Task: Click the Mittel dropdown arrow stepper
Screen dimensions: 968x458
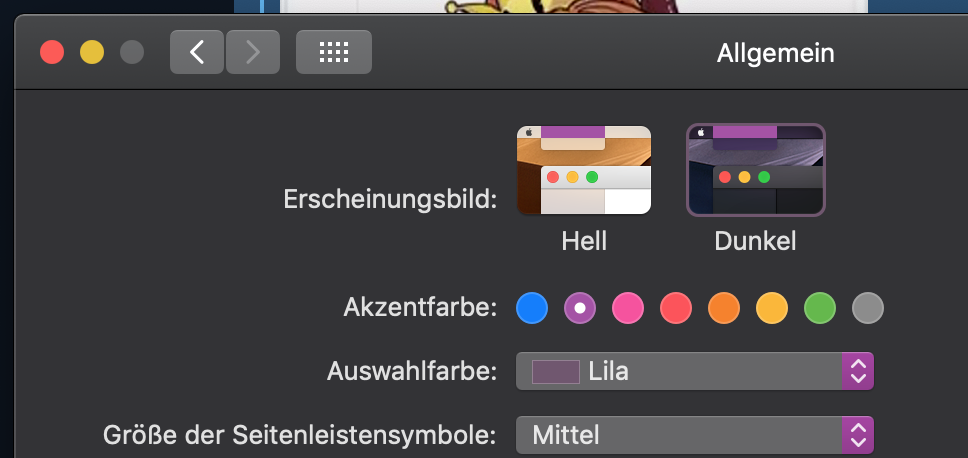Action: pos(858,435)
